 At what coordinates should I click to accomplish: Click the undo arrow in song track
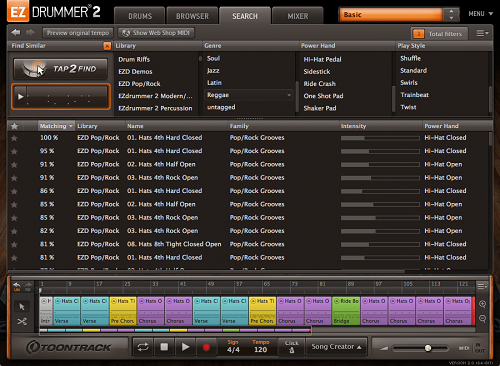tap(16, 286)
